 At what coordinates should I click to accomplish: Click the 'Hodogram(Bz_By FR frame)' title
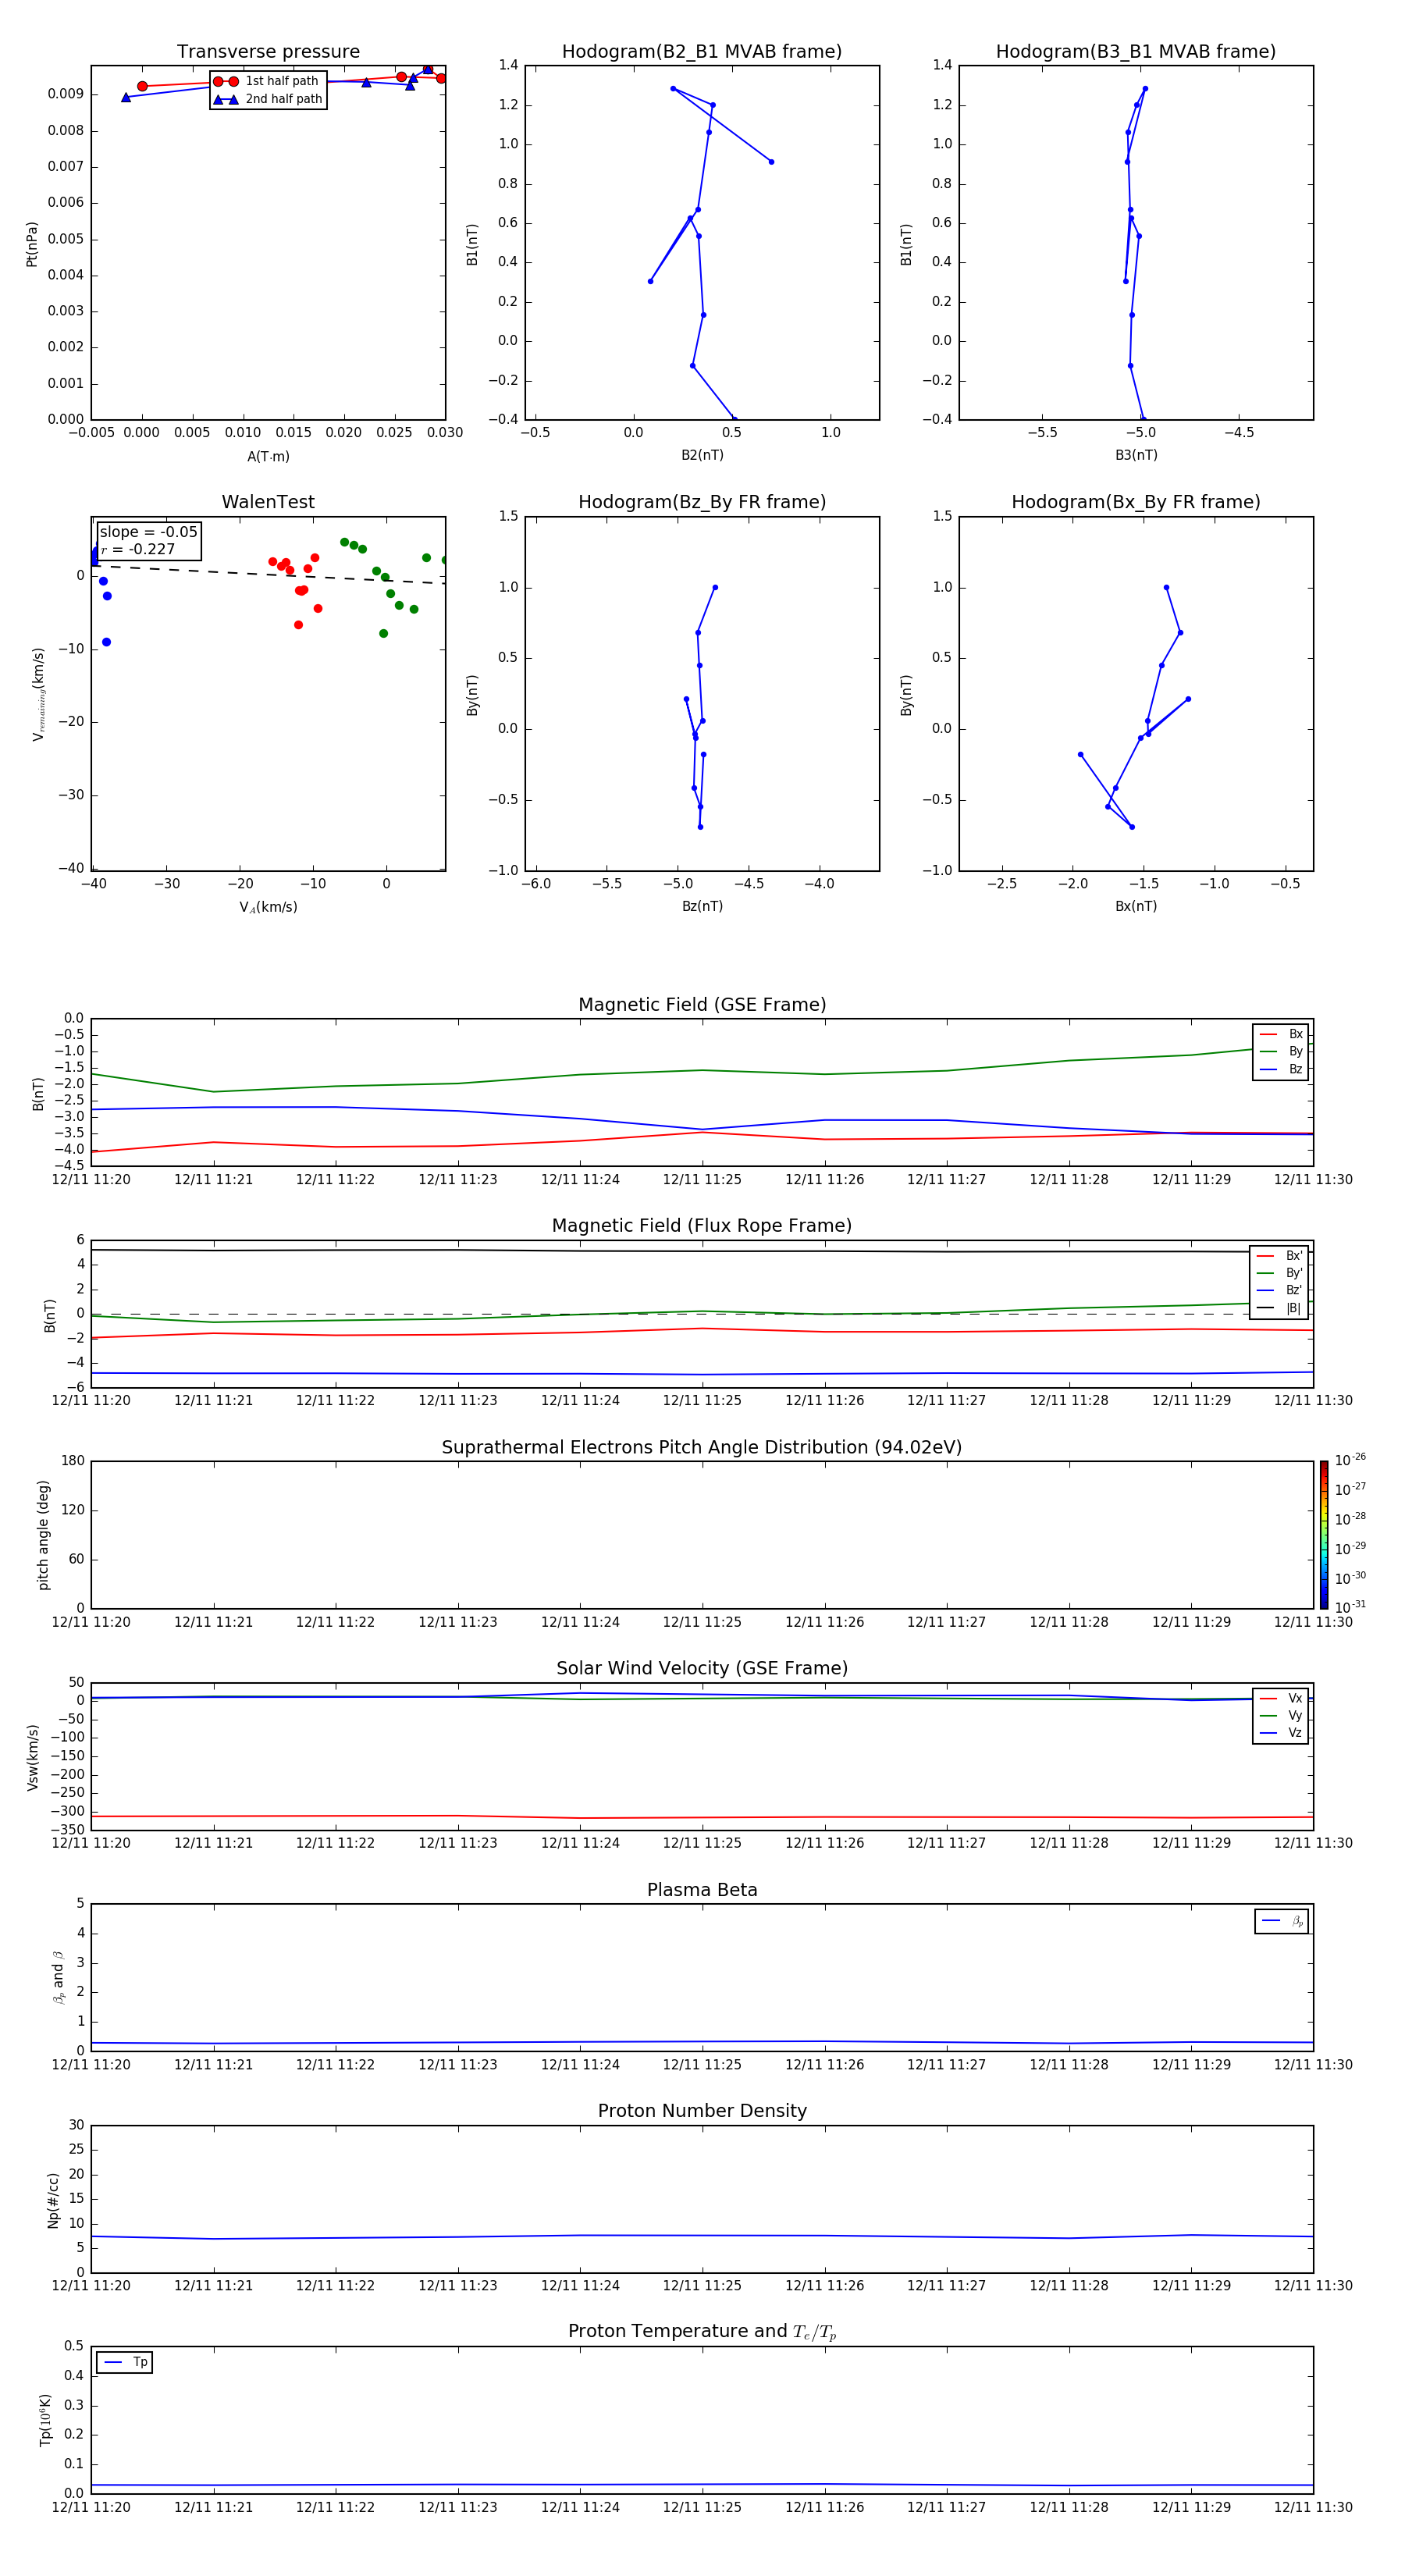tap(702, 502)
